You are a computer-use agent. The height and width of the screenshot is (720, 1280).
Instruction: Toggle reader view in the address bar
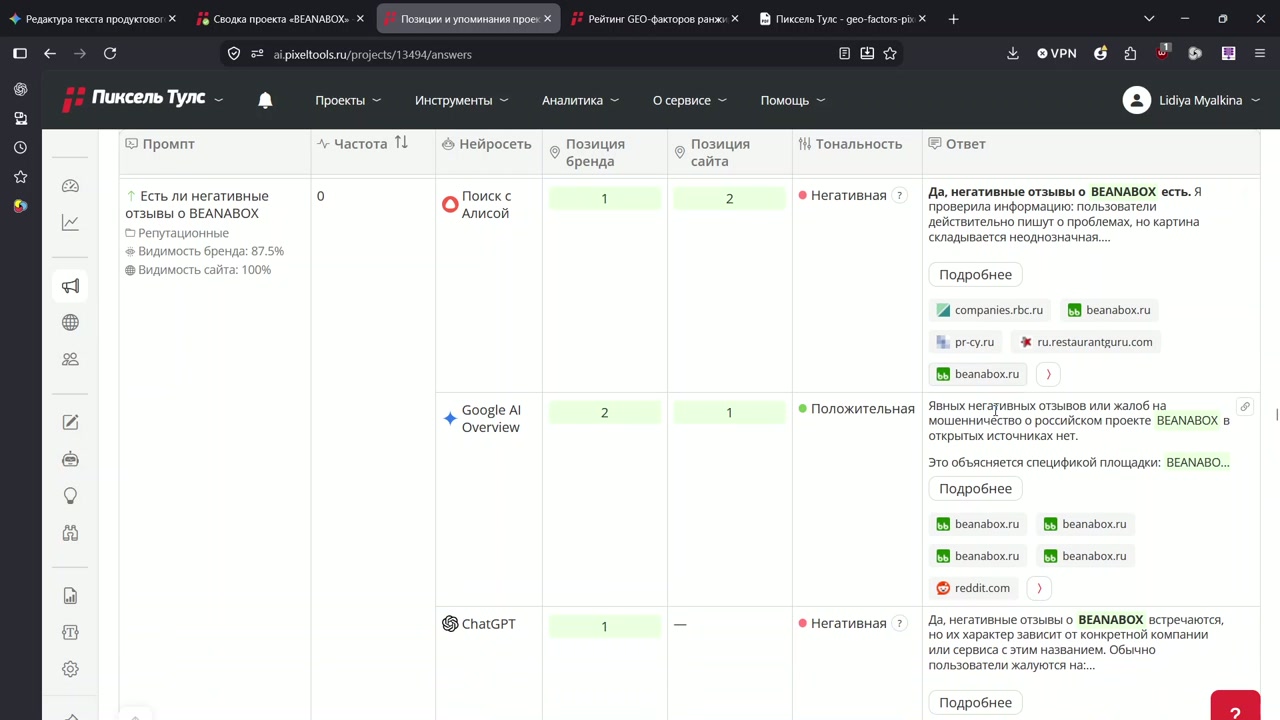click(844, 54)
